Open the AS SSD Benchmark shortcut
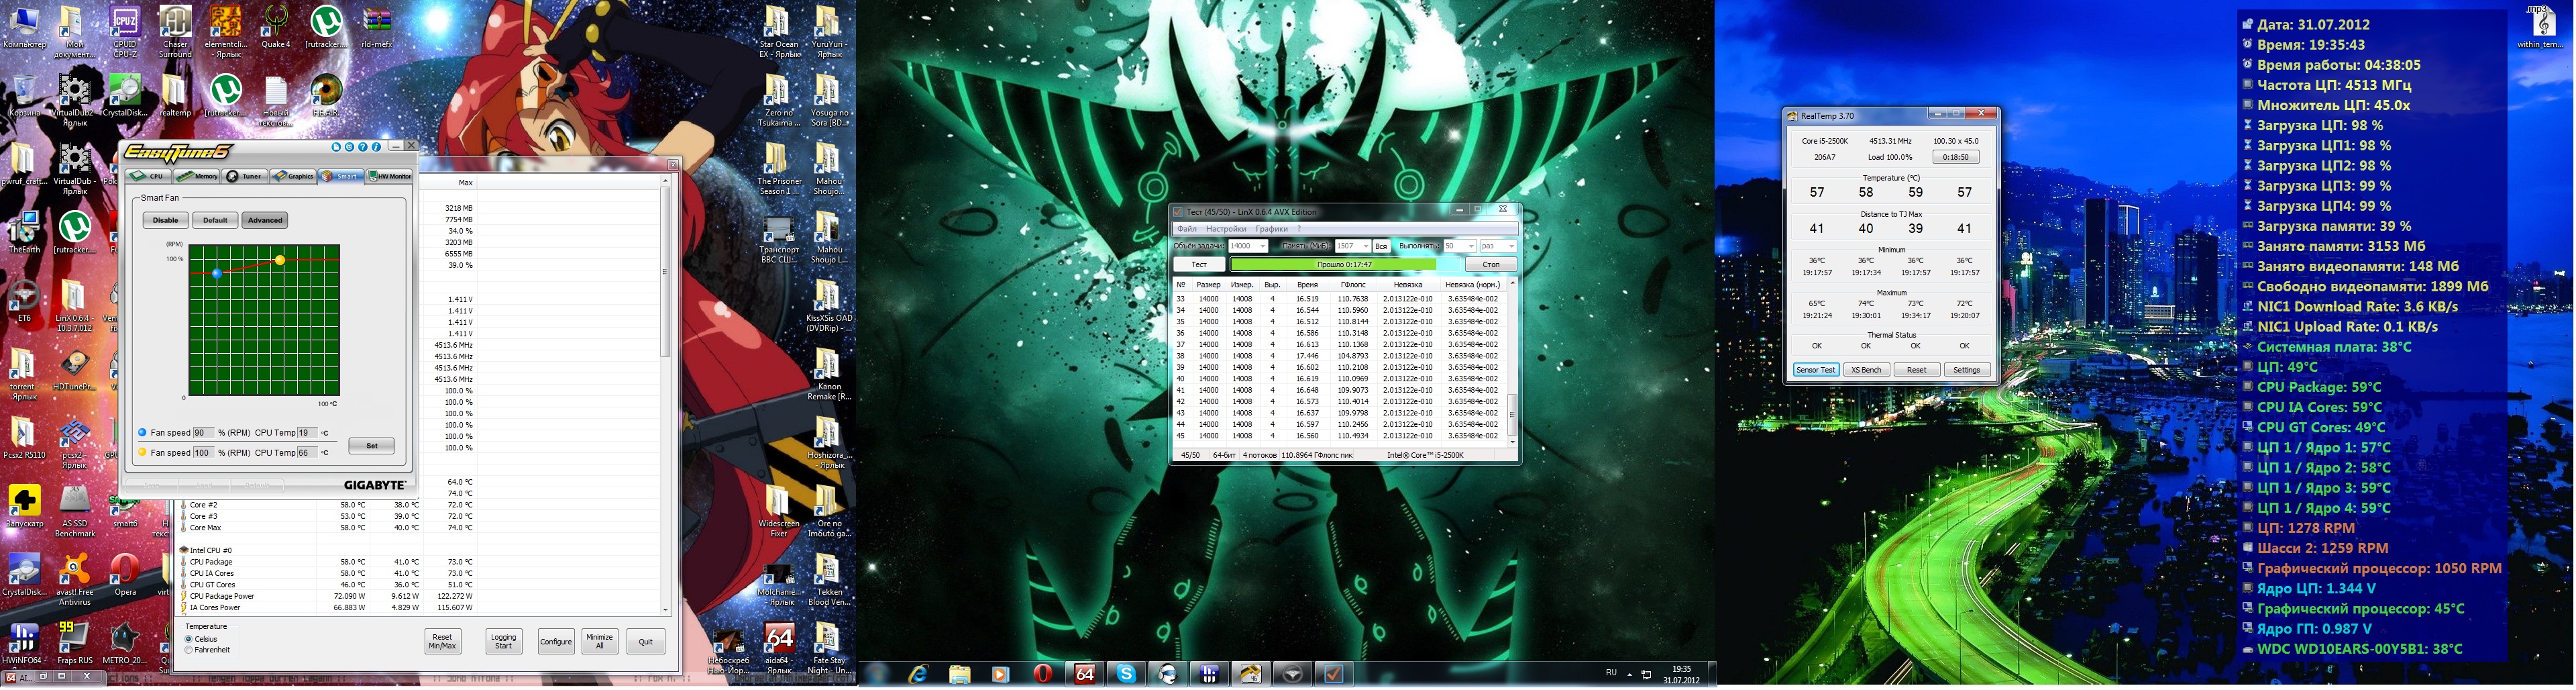 [x=74, y=510]
